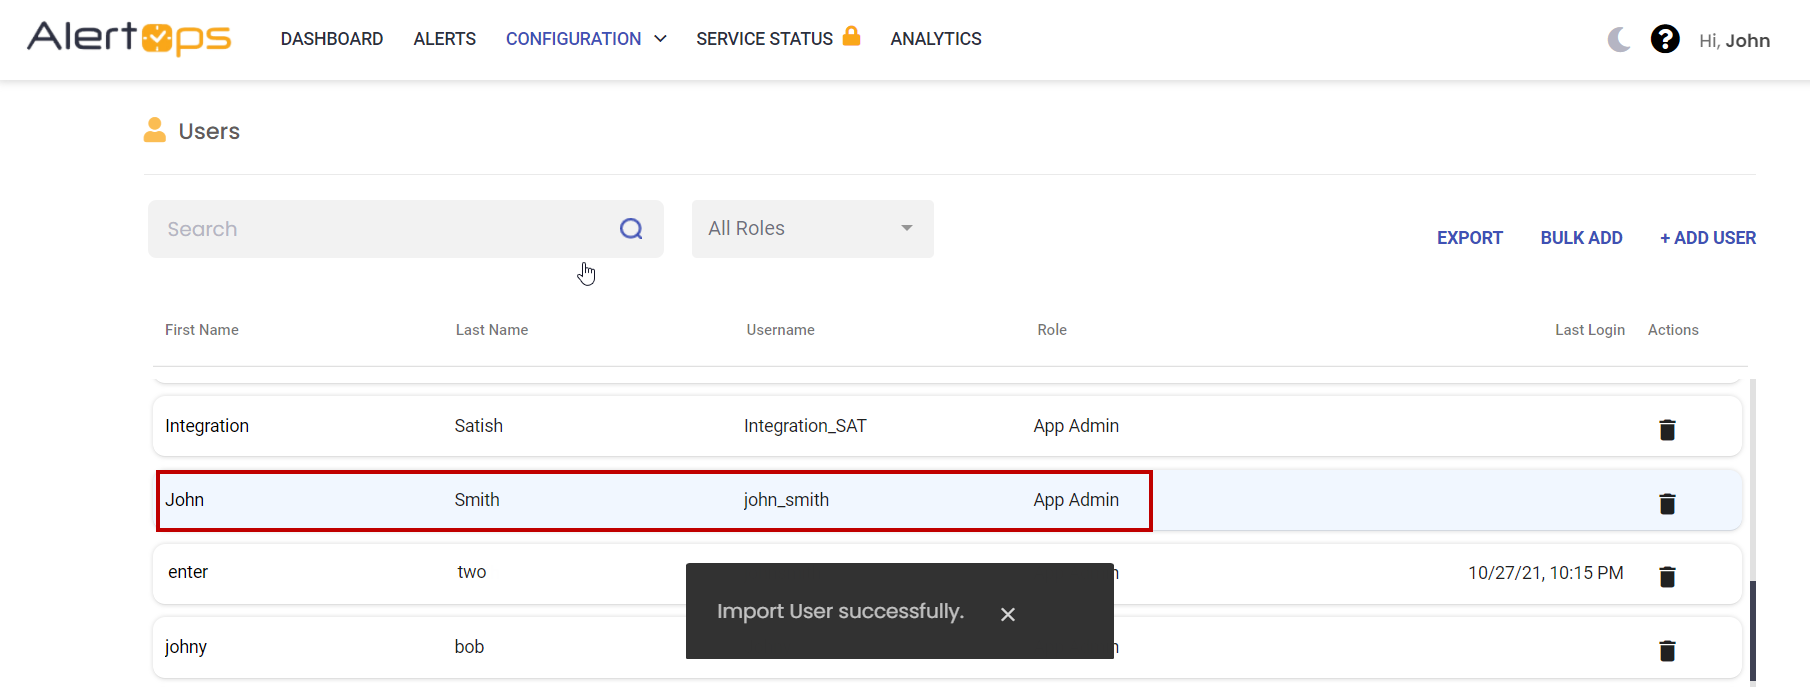Open the Analytics page
The width and height of the screenshot is (1810, 687).
(936, 39)
